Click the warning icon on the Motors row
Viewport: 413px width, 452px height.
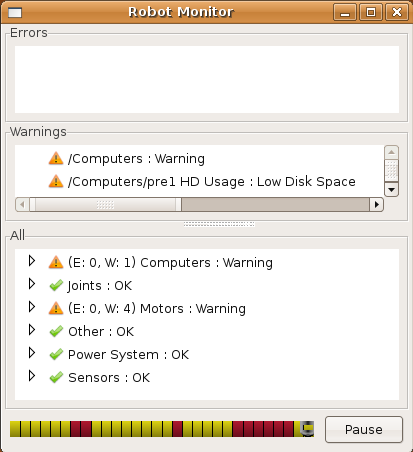coord(56,308)
